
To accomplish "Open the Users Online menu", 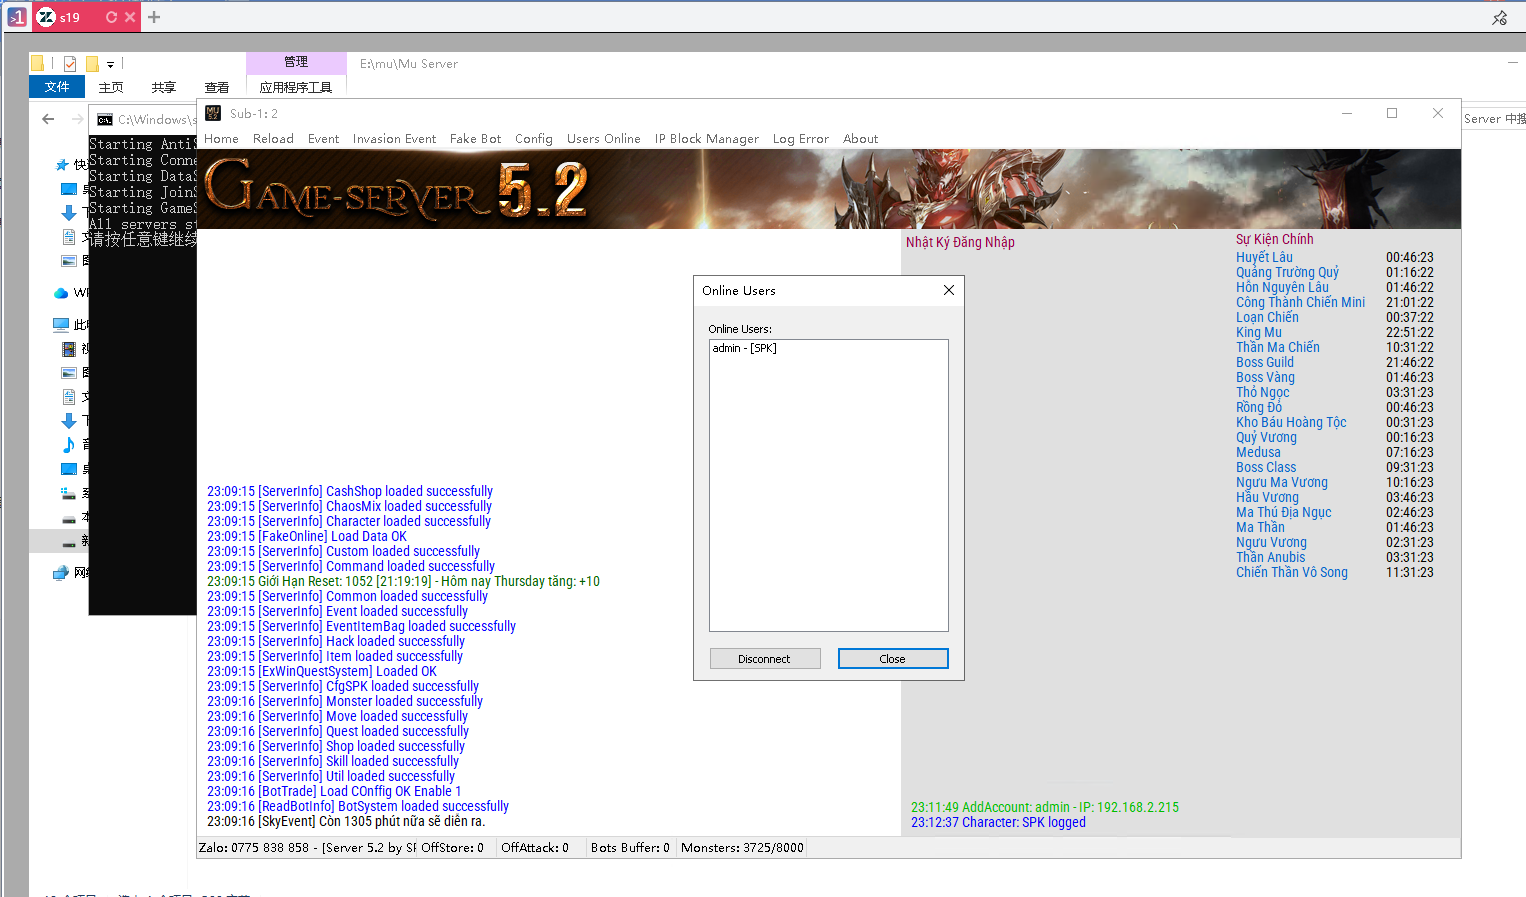I will click(604, 139).
